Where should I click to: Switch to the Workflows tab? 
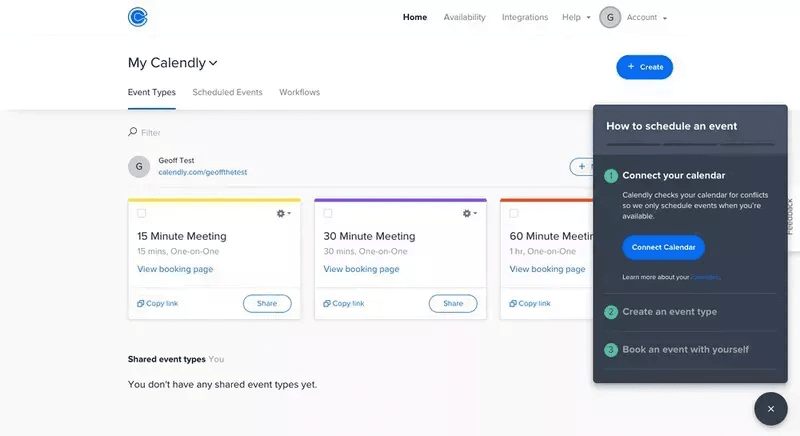[299, 92]
